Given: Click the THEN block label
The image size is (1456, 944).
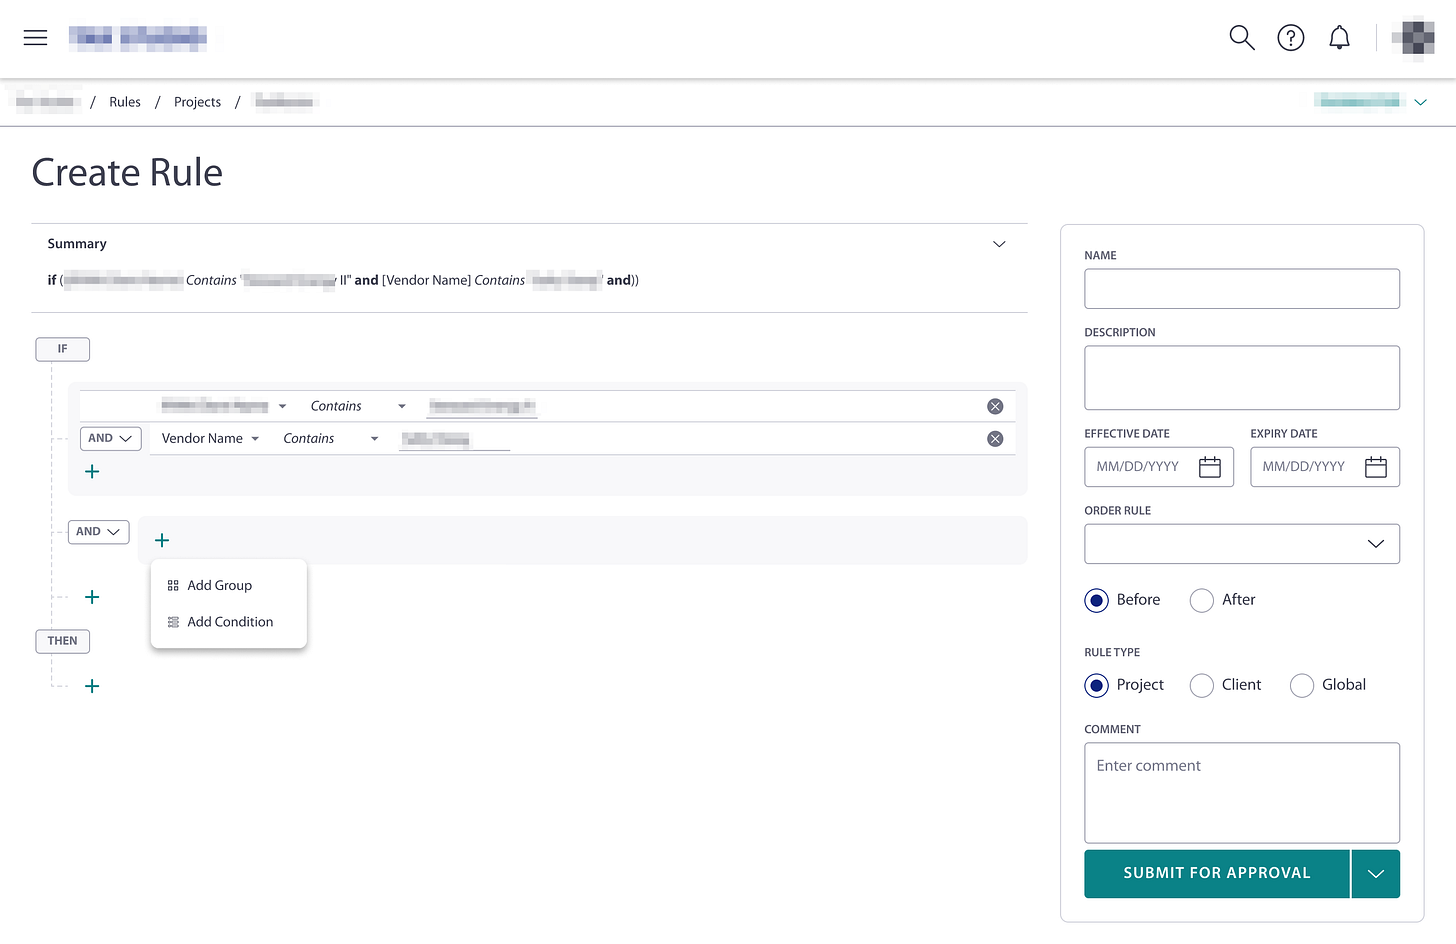Looking at the screenshot, I should pyautogui.click(x=62, y=641).
